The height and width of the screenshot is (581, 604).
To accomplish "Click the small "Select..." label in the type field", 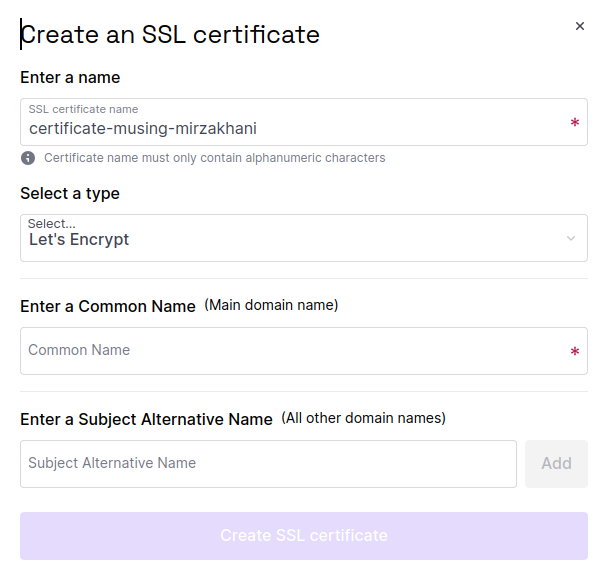I will [x=51, y=224].
